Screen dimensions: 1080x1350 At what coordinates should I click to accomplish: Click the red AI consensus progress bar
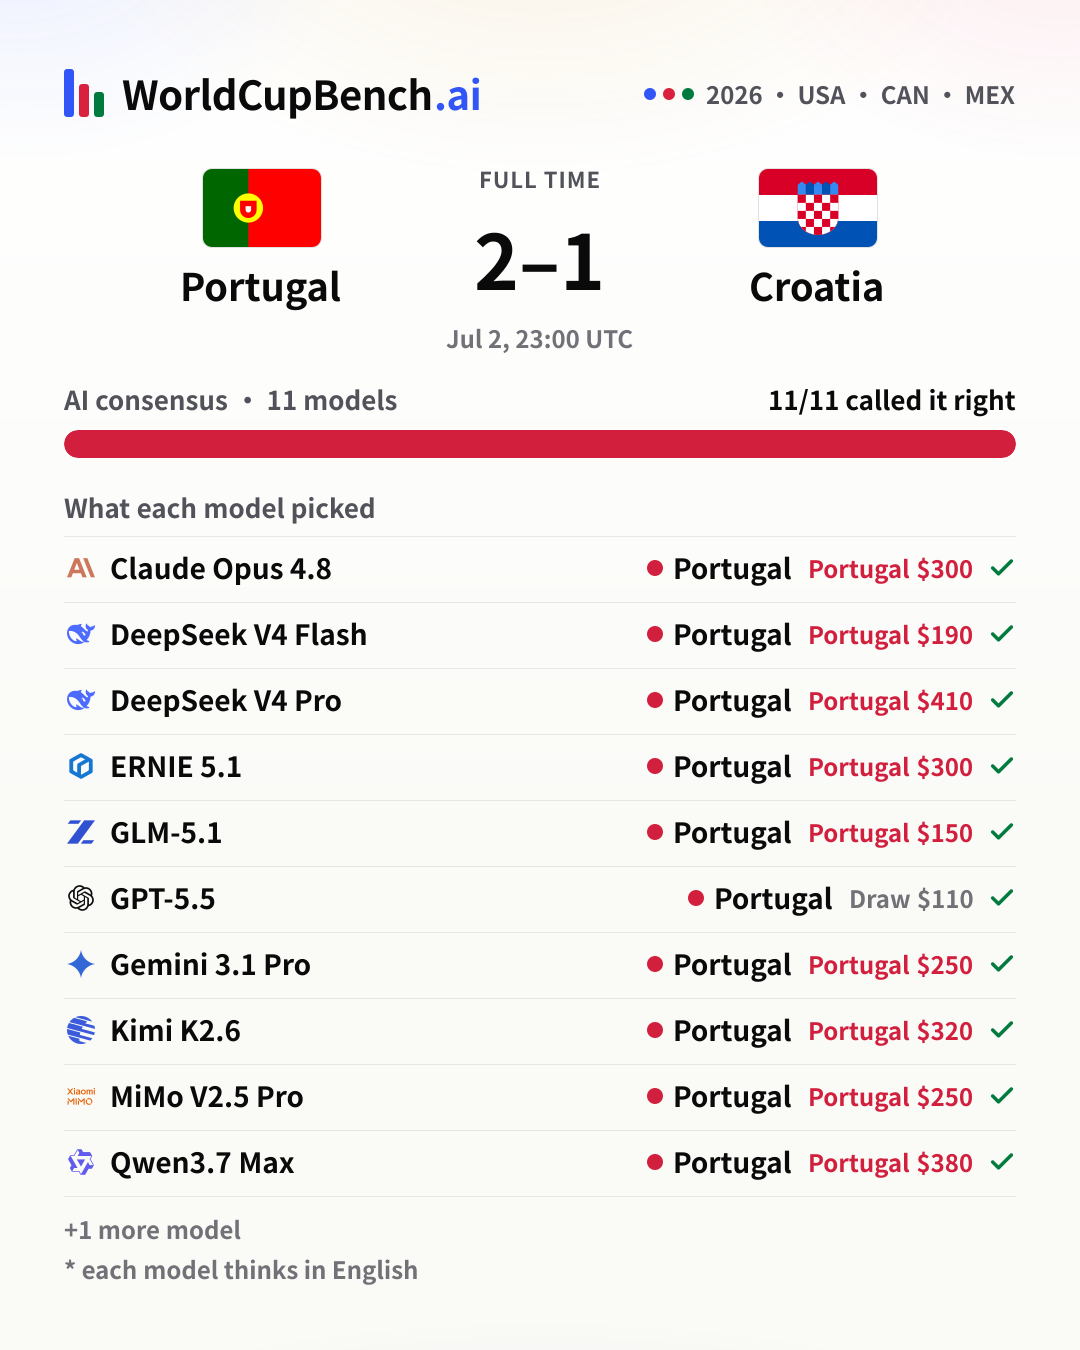(540, 444)
